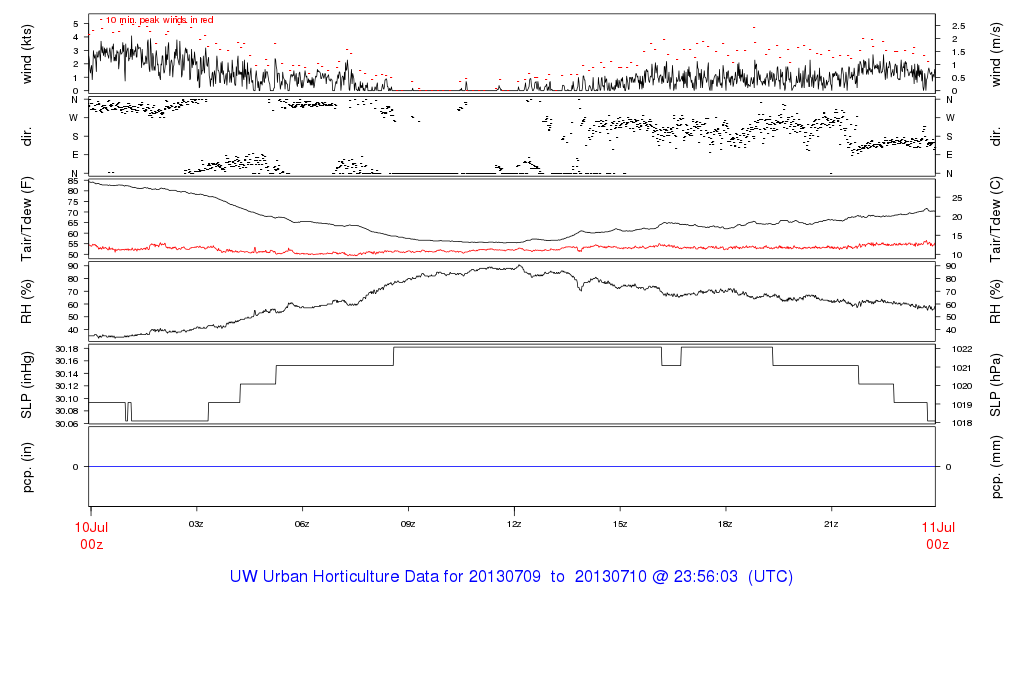Click the SLP (hPa) right axis label
This screenshot has height=700, width=1024.
coord(995,385)
